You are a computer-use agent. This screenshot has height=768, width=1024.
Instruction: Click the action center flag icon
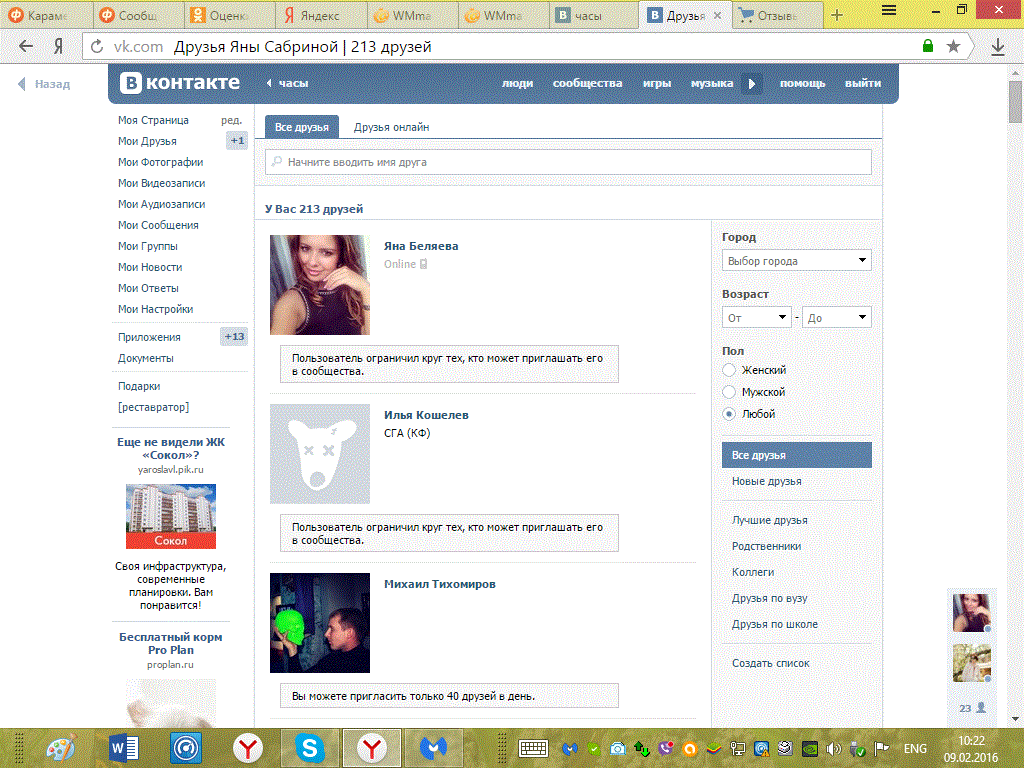tap(881, 748)
